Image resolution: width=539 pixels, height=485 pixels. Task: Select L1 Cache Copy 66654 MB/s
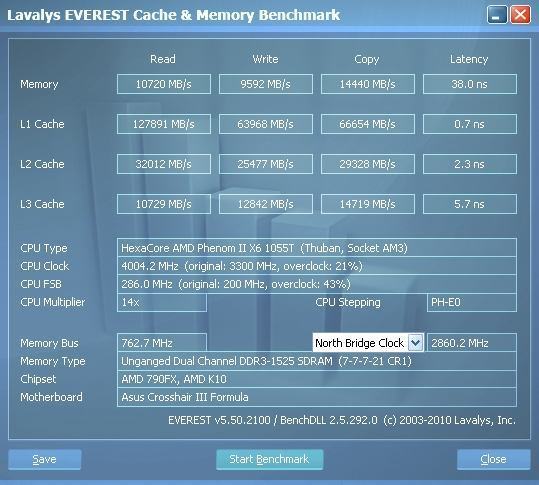(368, 124)
